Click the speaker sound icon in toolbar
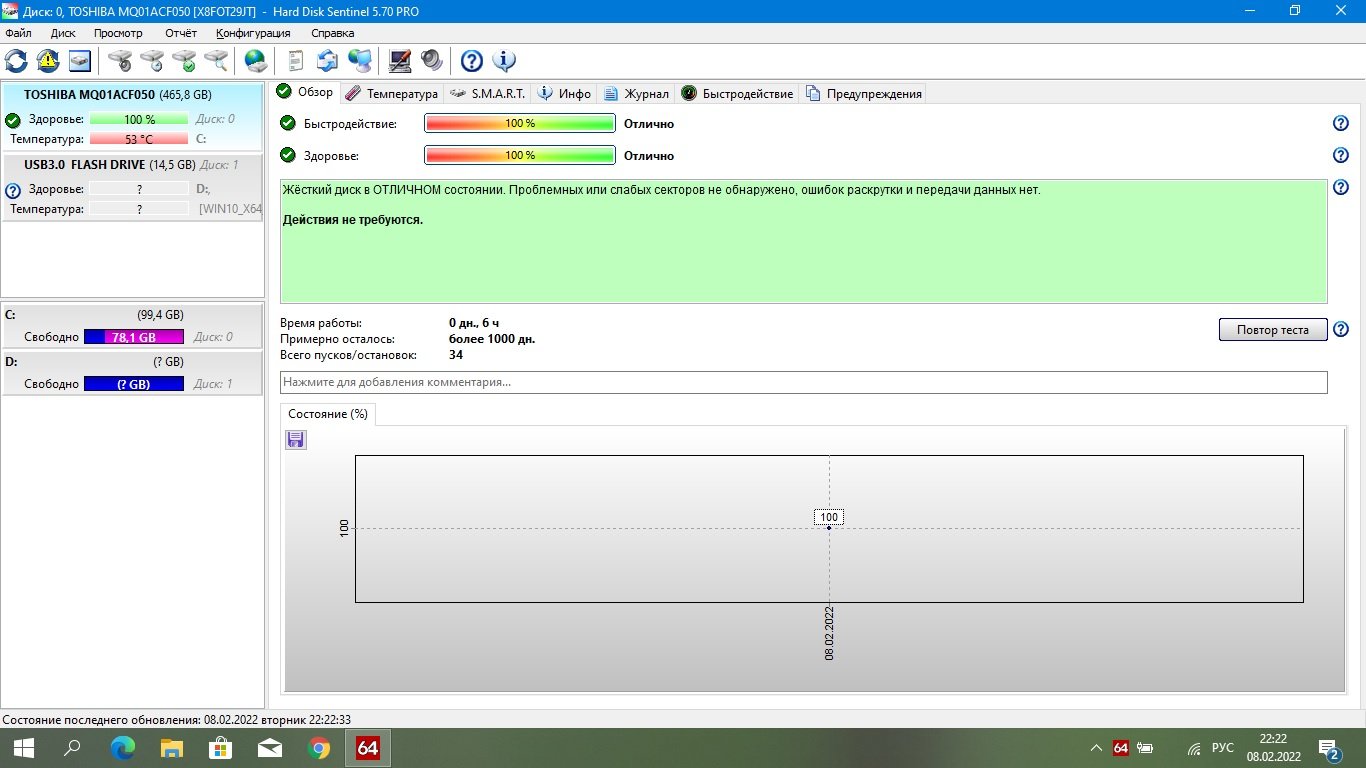Image resolution: width=1366 pixels, height=768 pixels. [x=432, y=61]
